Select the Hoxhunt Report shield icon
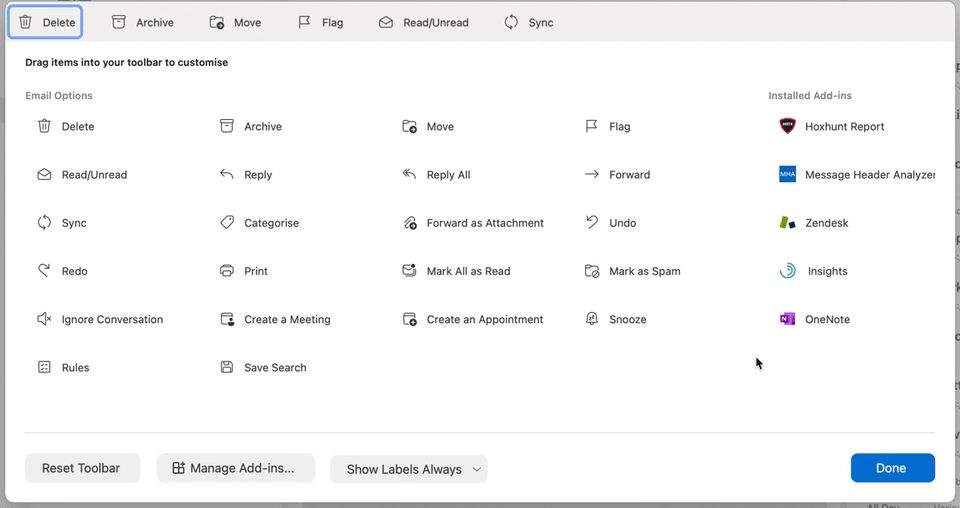960x508 pixels. (787, 126)
